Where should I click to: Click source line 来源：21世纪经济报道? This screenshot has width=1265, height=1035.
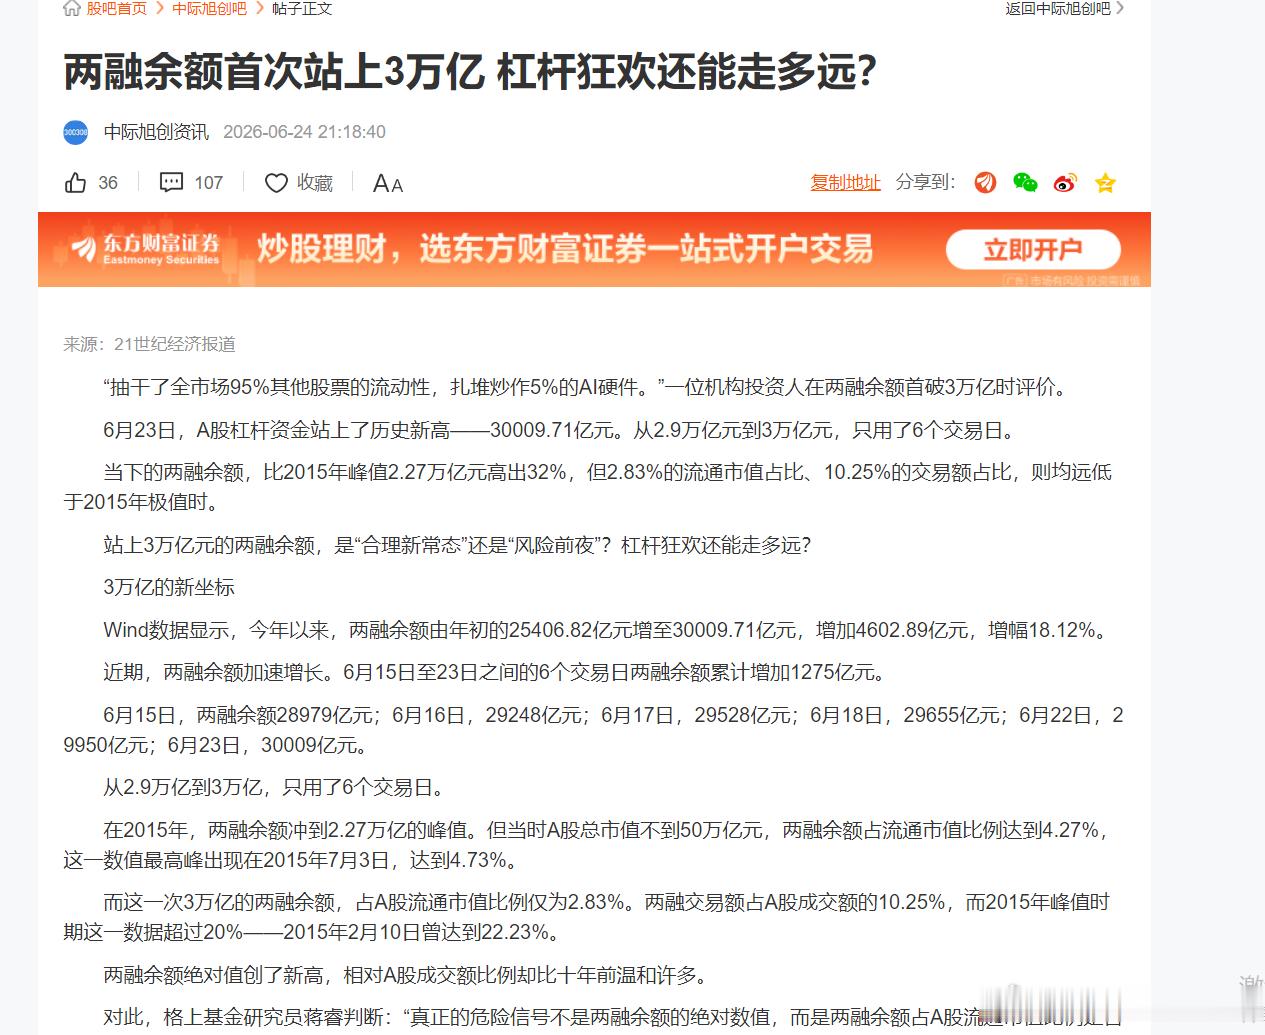coord(149,344)
